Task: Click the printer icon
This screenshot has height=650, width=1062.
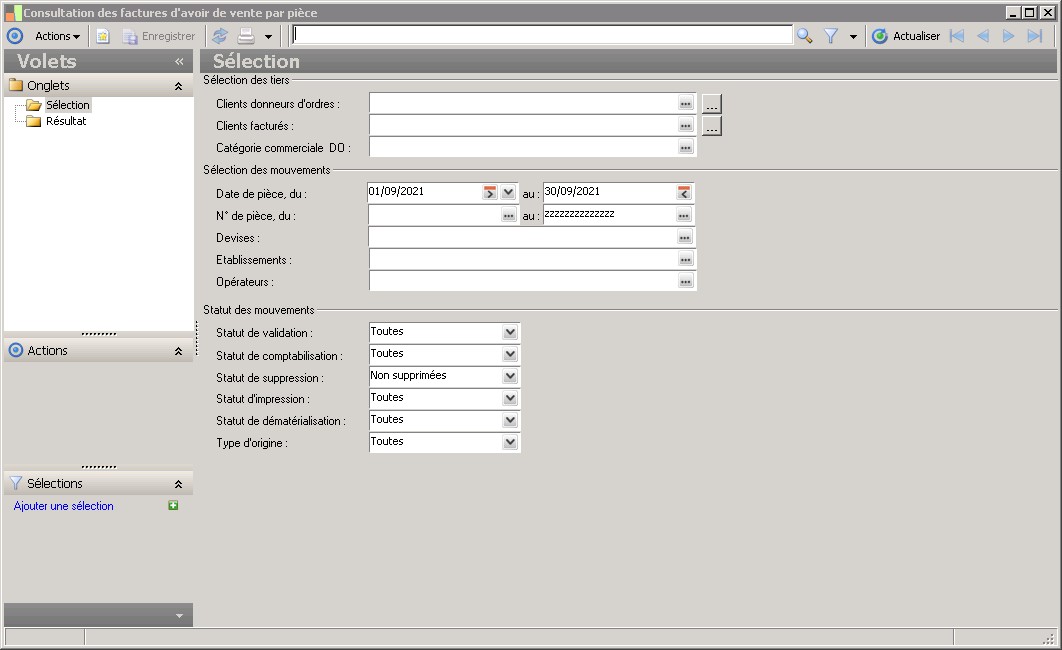Action: [x=246, y=36]
